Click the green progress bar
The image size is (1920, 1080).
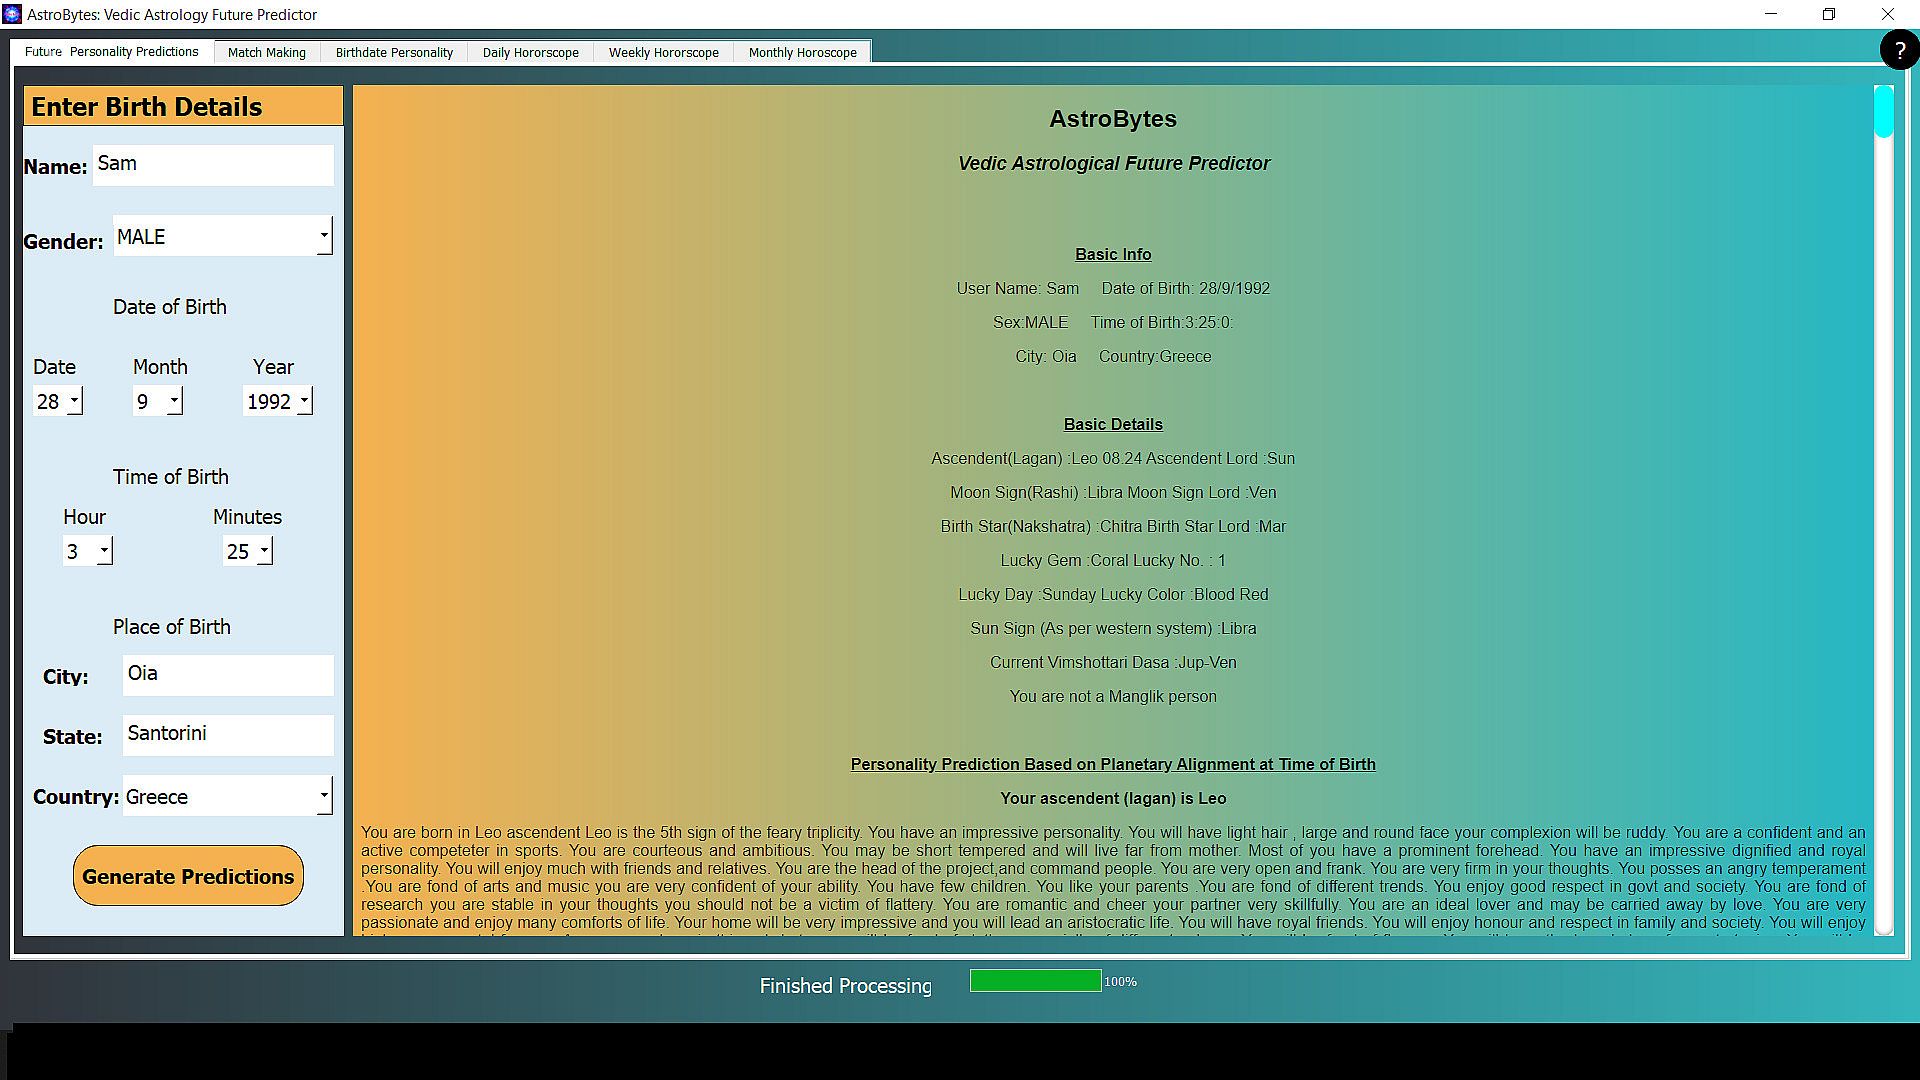(1035, 981)
